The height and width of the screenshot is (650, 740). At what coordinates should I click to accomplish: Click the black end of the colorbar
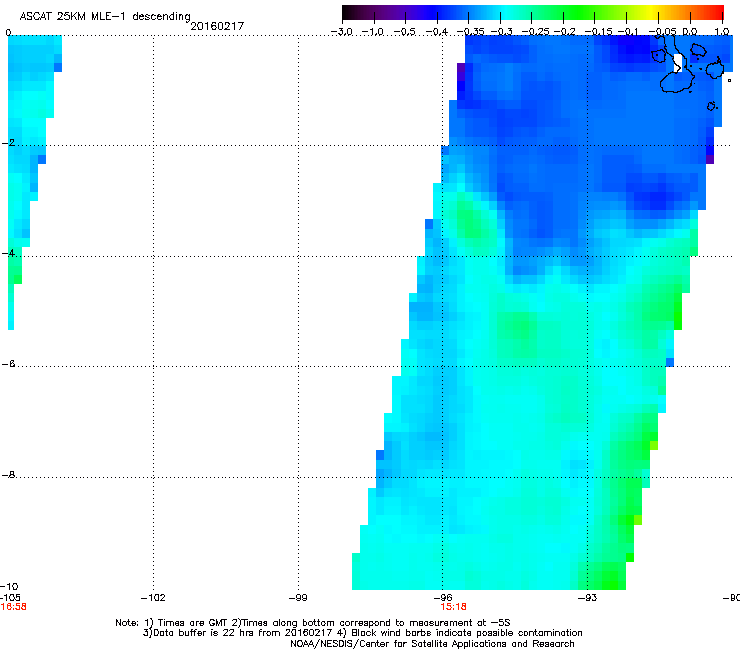(348, 12)
